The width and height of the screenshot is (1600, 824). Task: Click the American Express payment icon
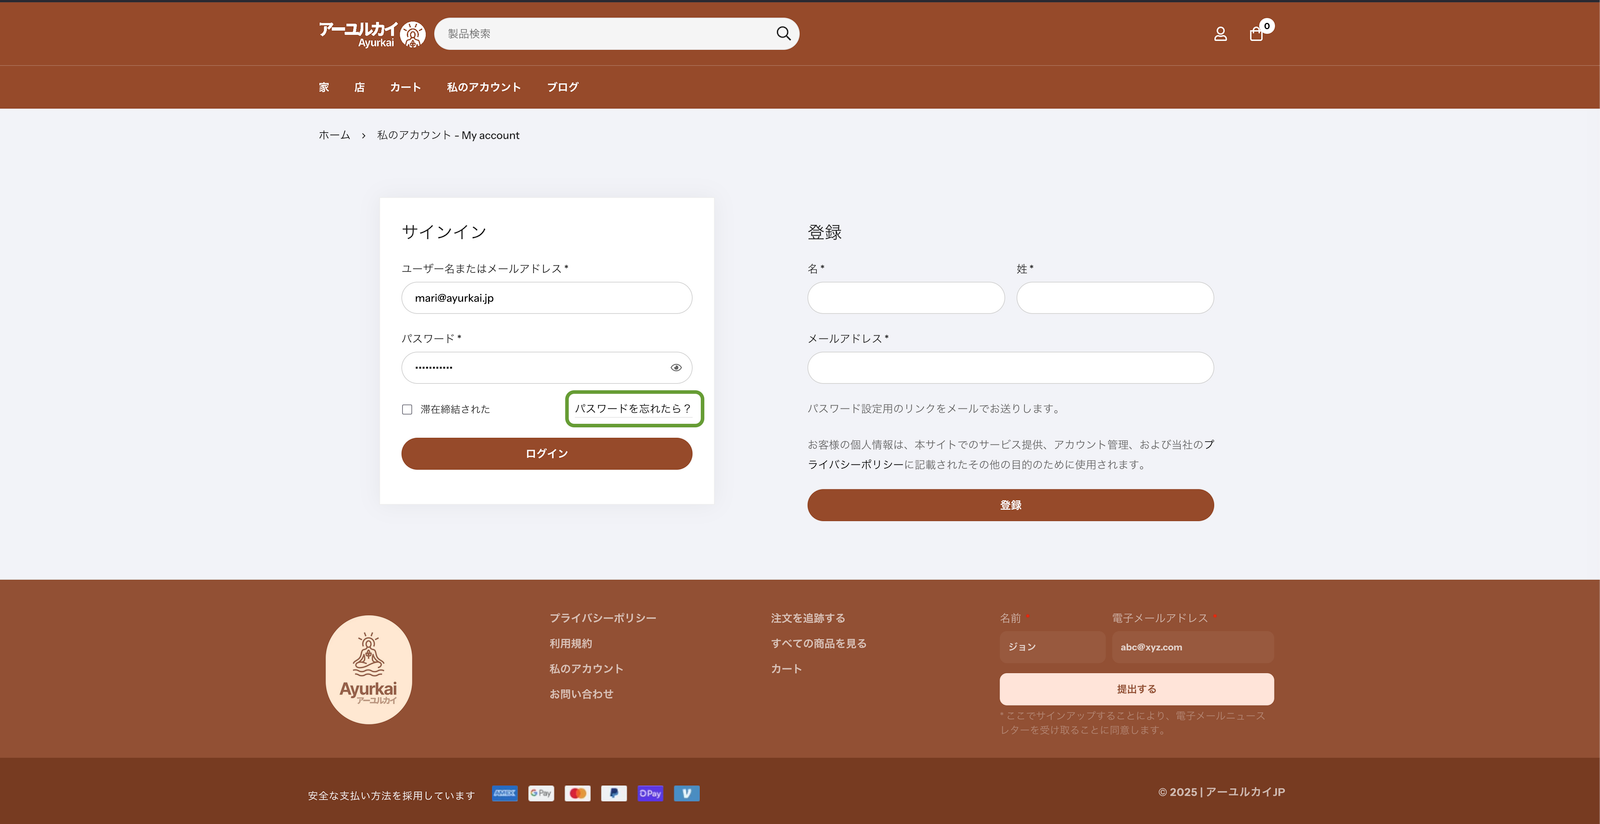pos(505,793)
